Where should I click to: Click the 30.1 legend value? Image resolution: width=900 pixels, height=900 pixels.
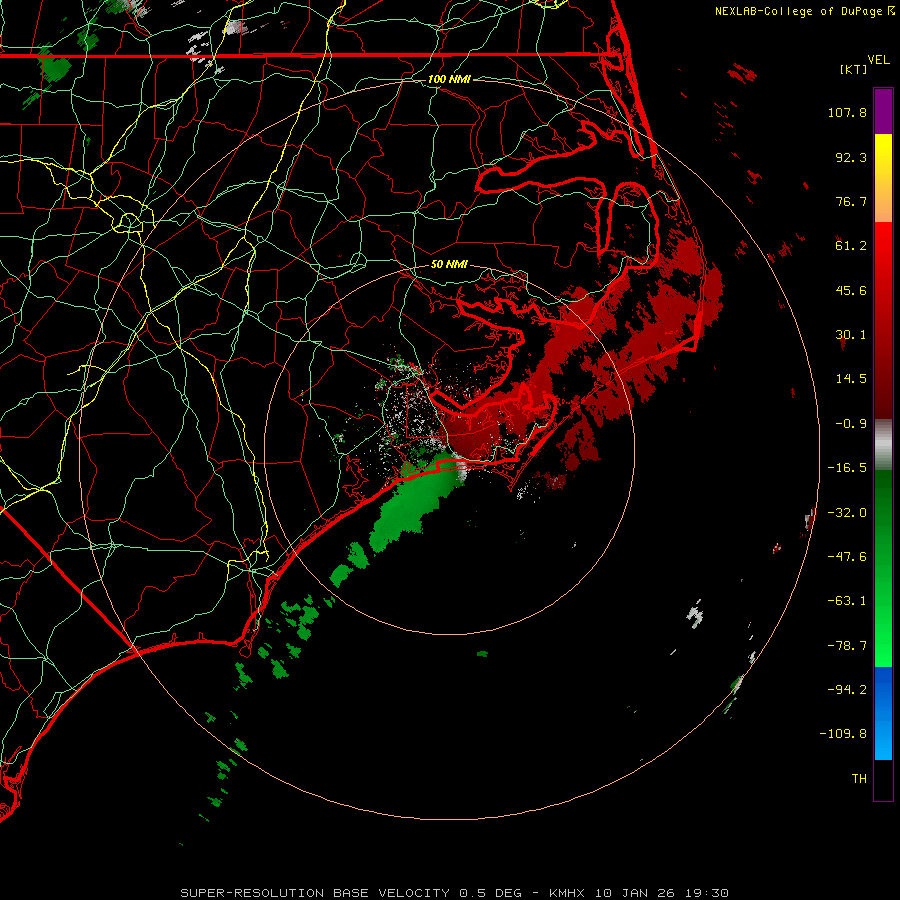click(851, 335)
